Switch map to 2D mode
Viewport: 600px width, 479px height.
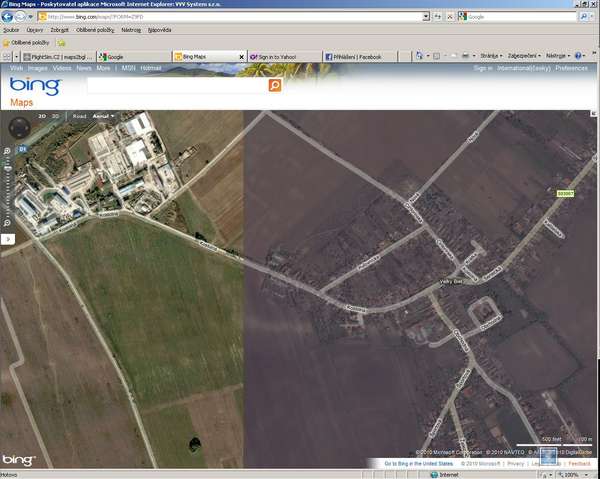pos(42,116)
